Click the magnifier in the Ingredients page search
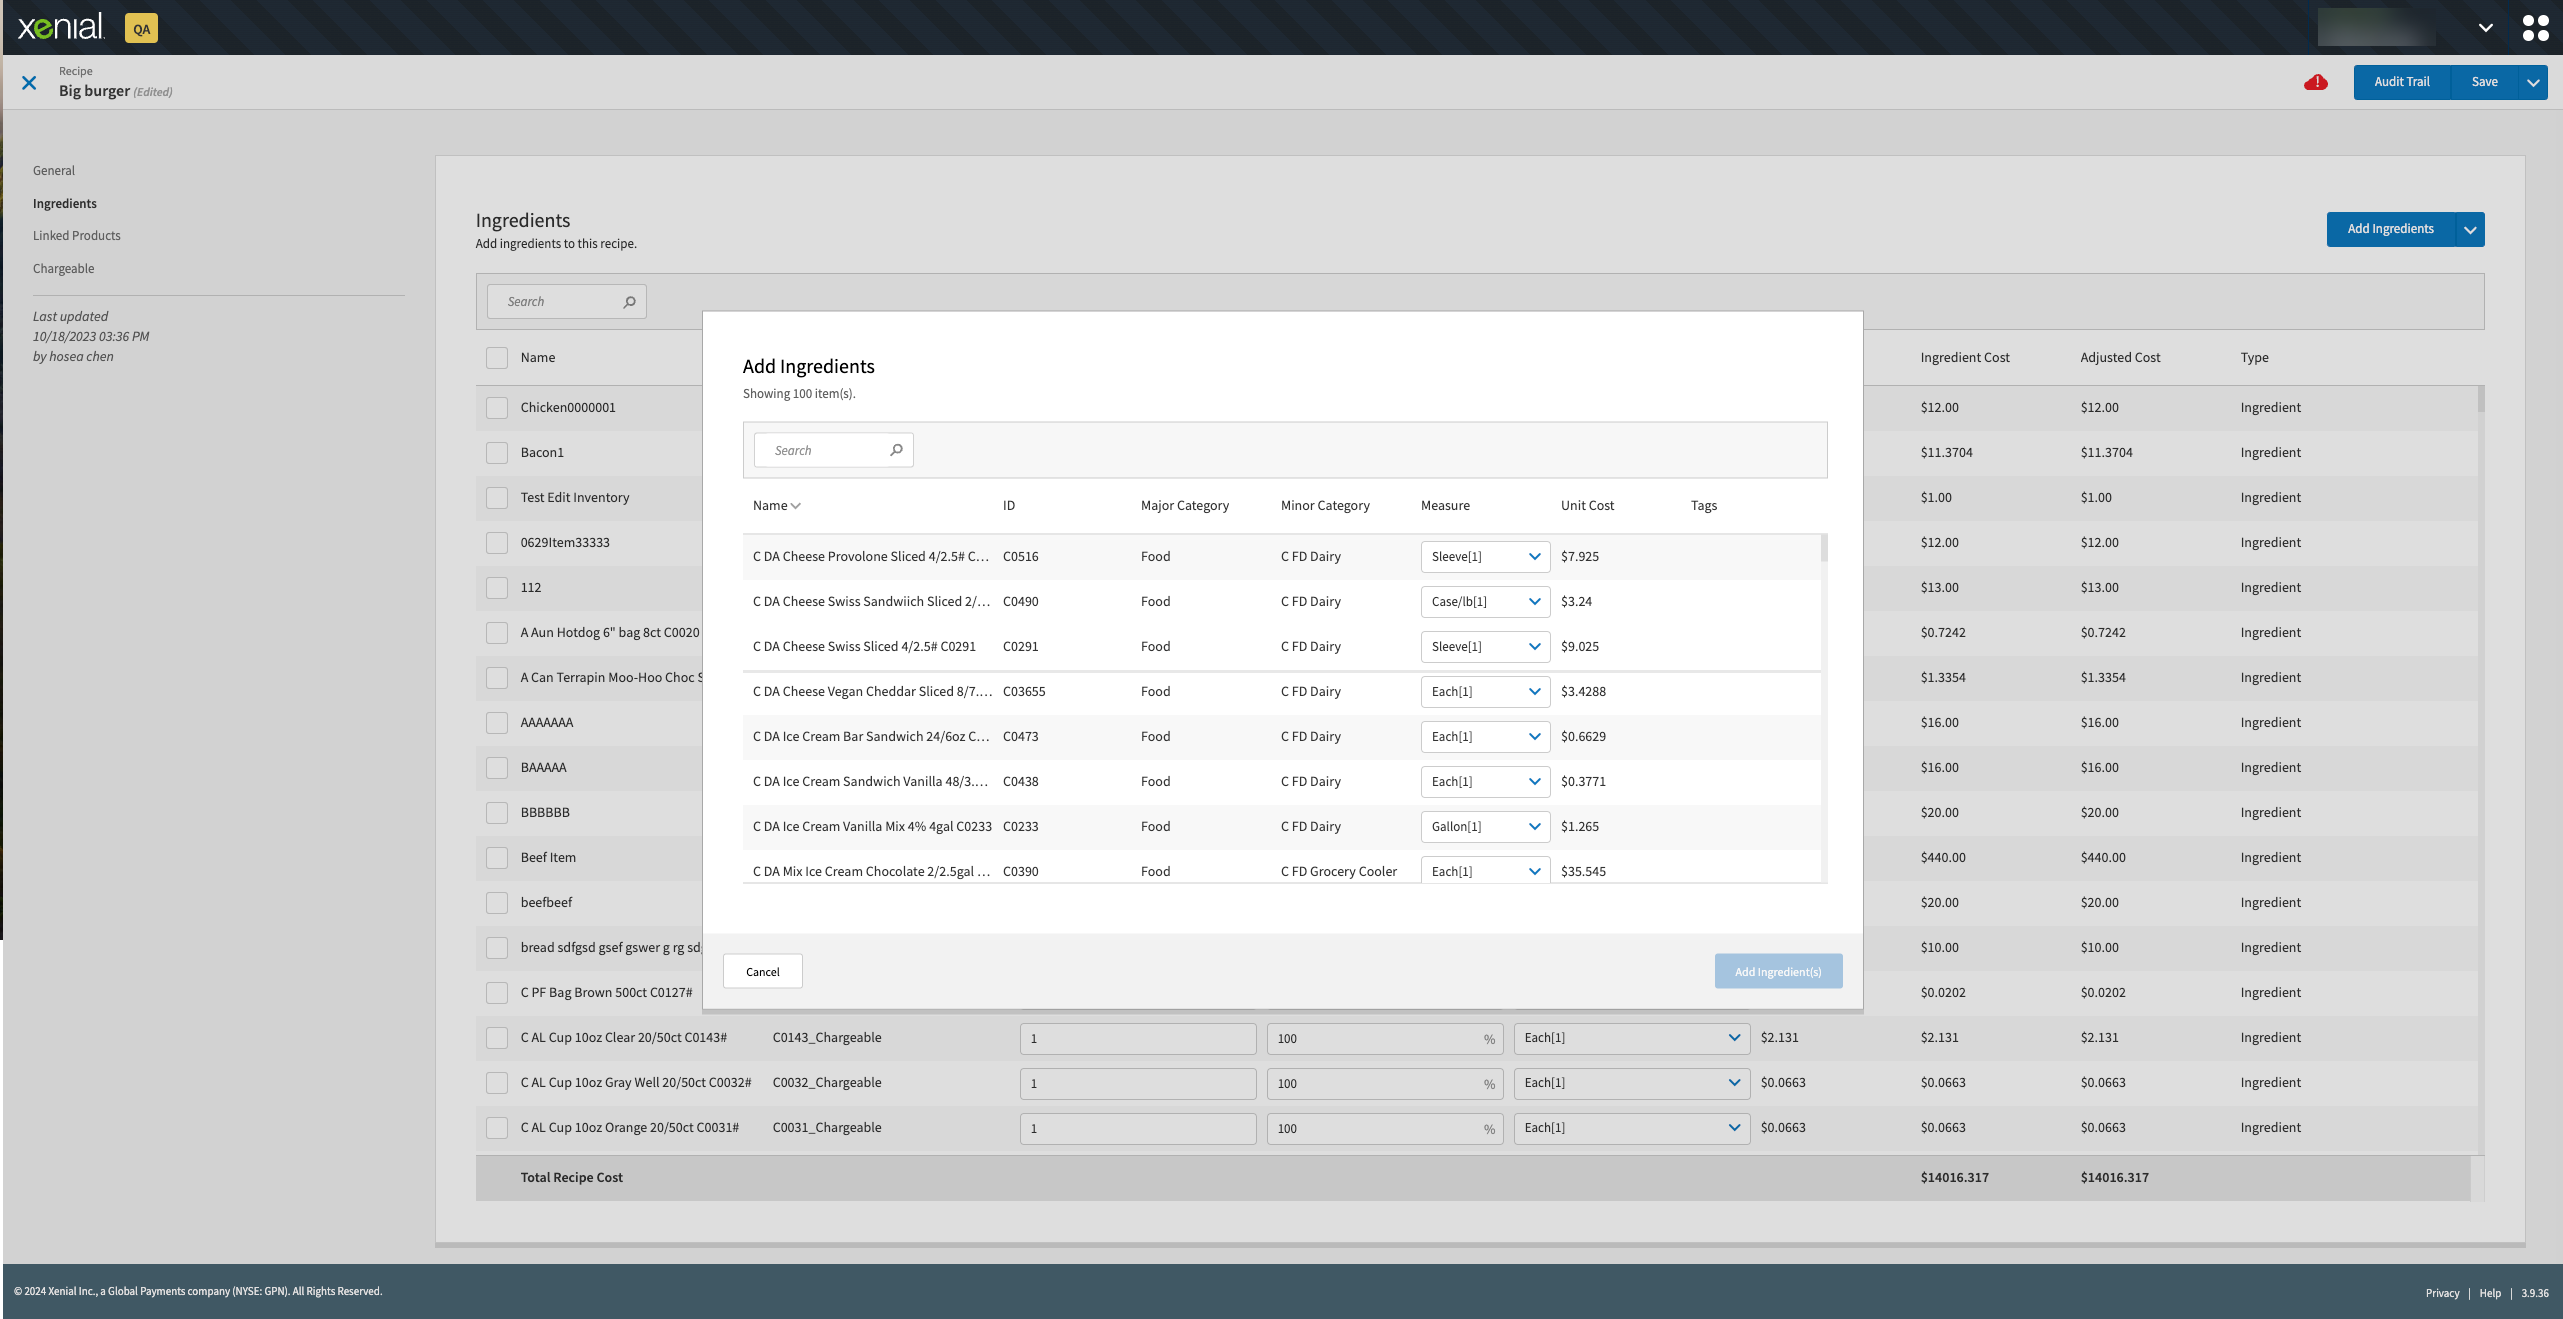Screen dimensions: 2563x1319 (x=629, y=302)
